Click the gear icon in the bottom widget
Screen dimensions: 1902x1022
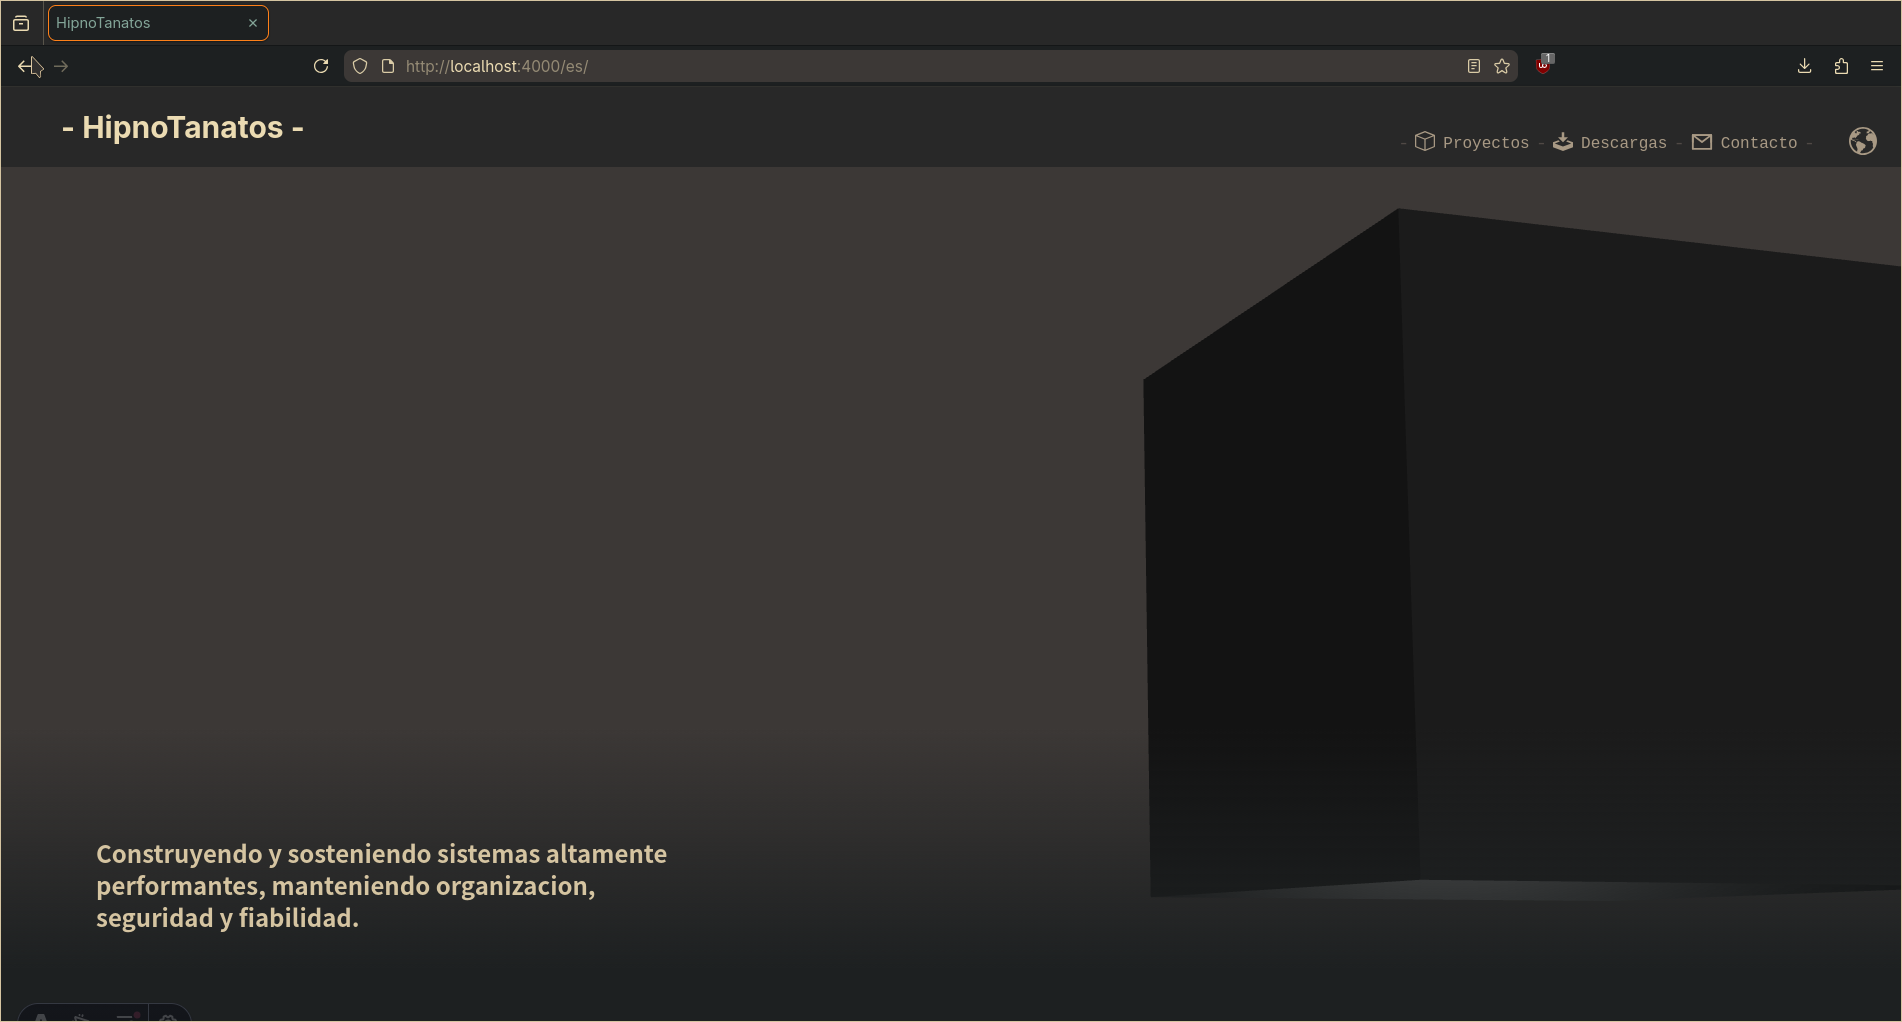[x=168, y=1018]
